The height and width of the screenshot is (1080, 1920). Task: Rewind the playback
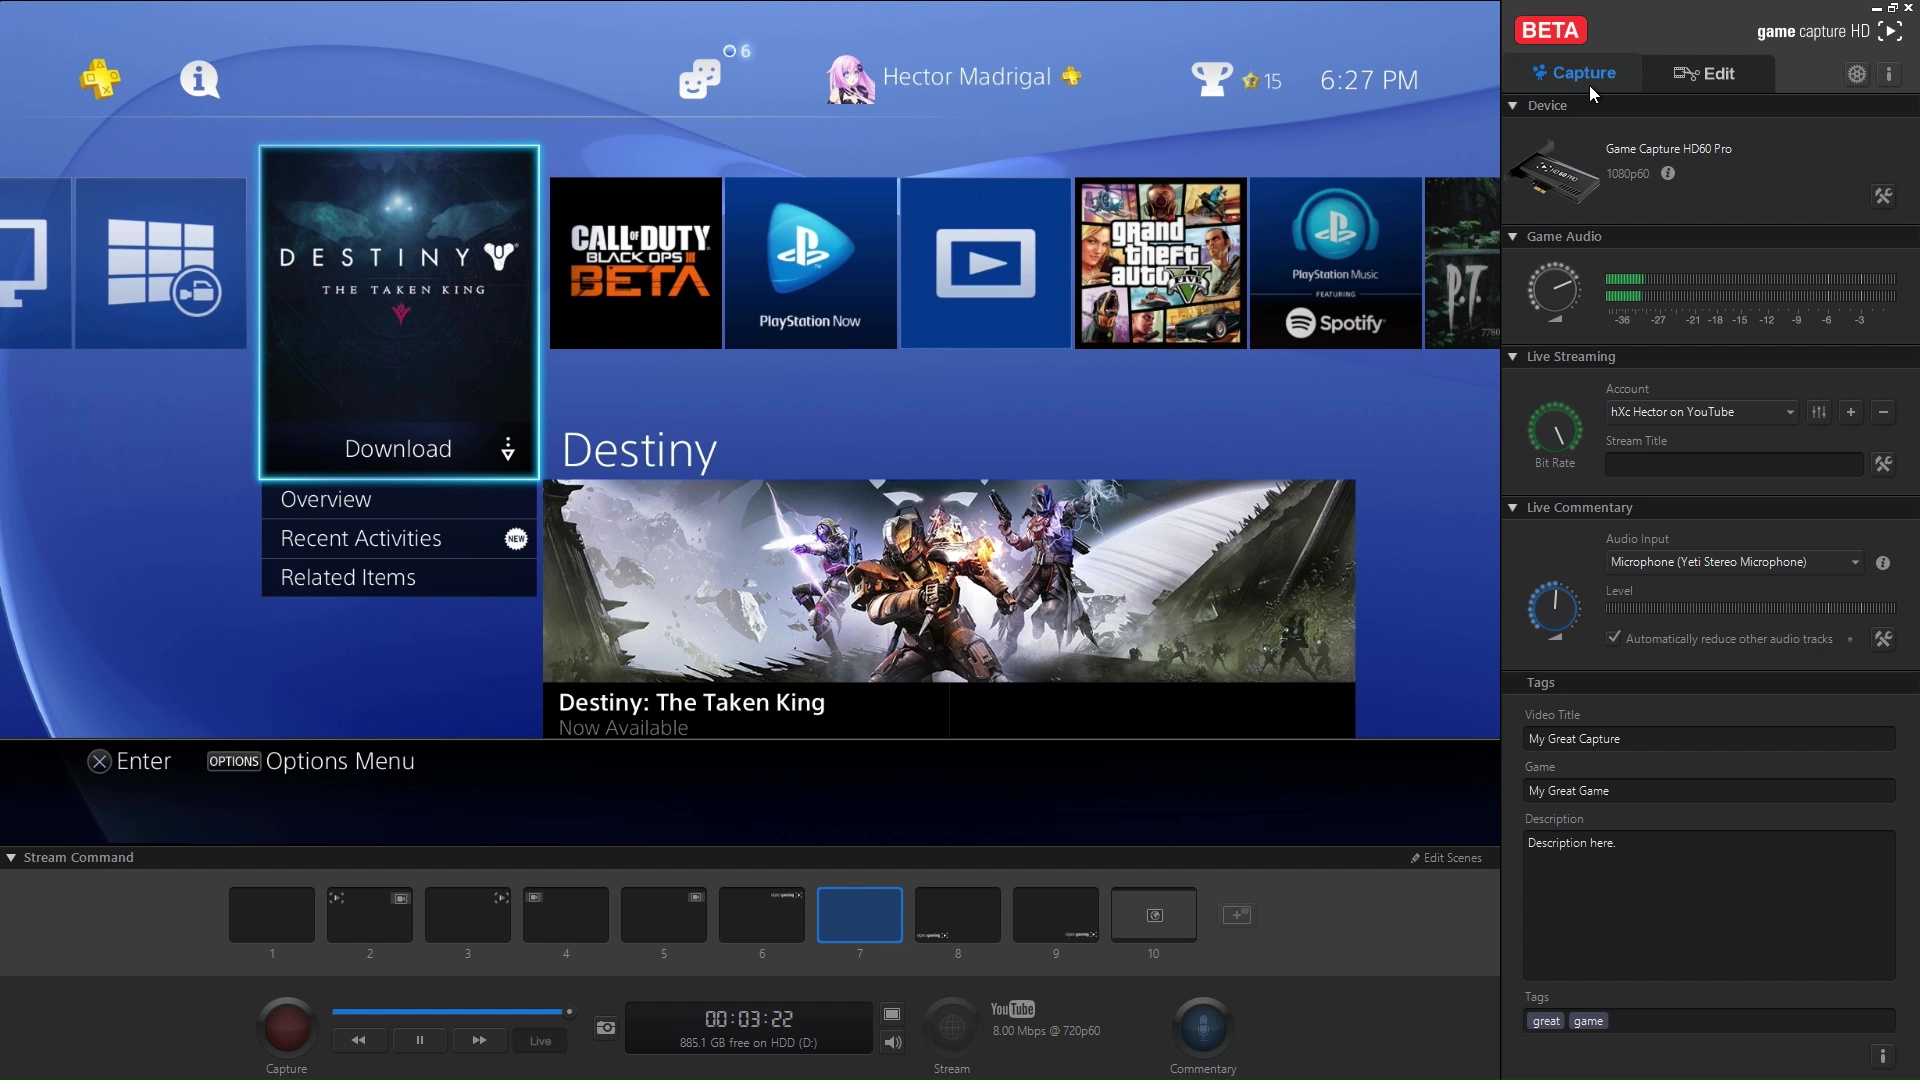[x=358, y=1041]
